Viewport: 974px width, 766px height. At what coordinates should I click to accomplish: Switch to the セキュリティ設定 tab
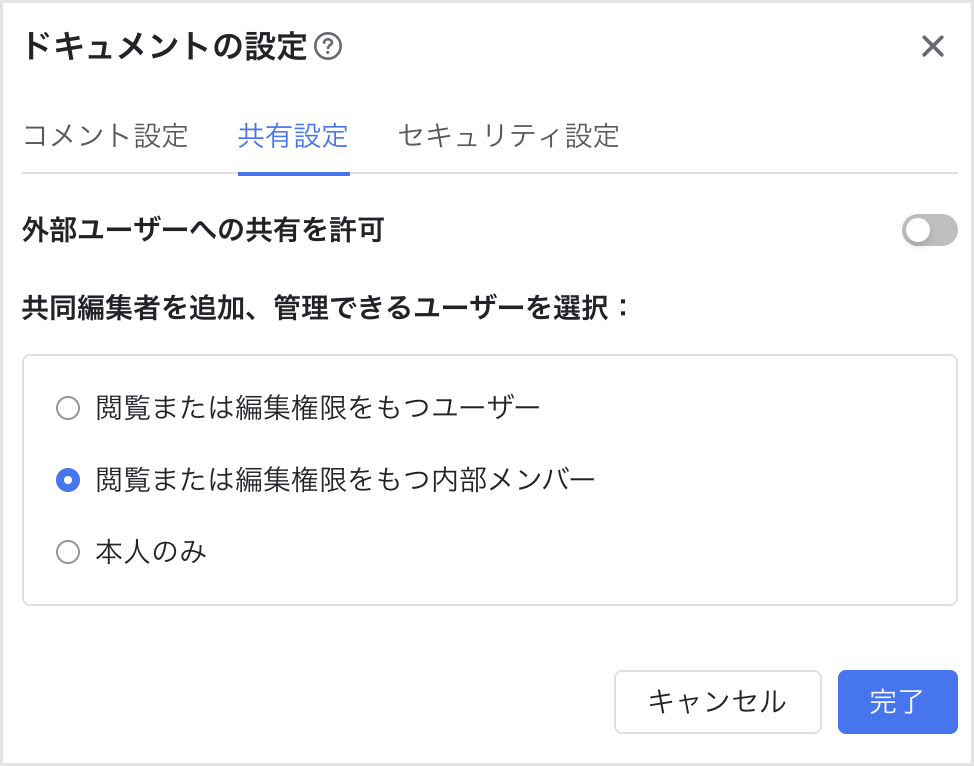tap(508, 136)
